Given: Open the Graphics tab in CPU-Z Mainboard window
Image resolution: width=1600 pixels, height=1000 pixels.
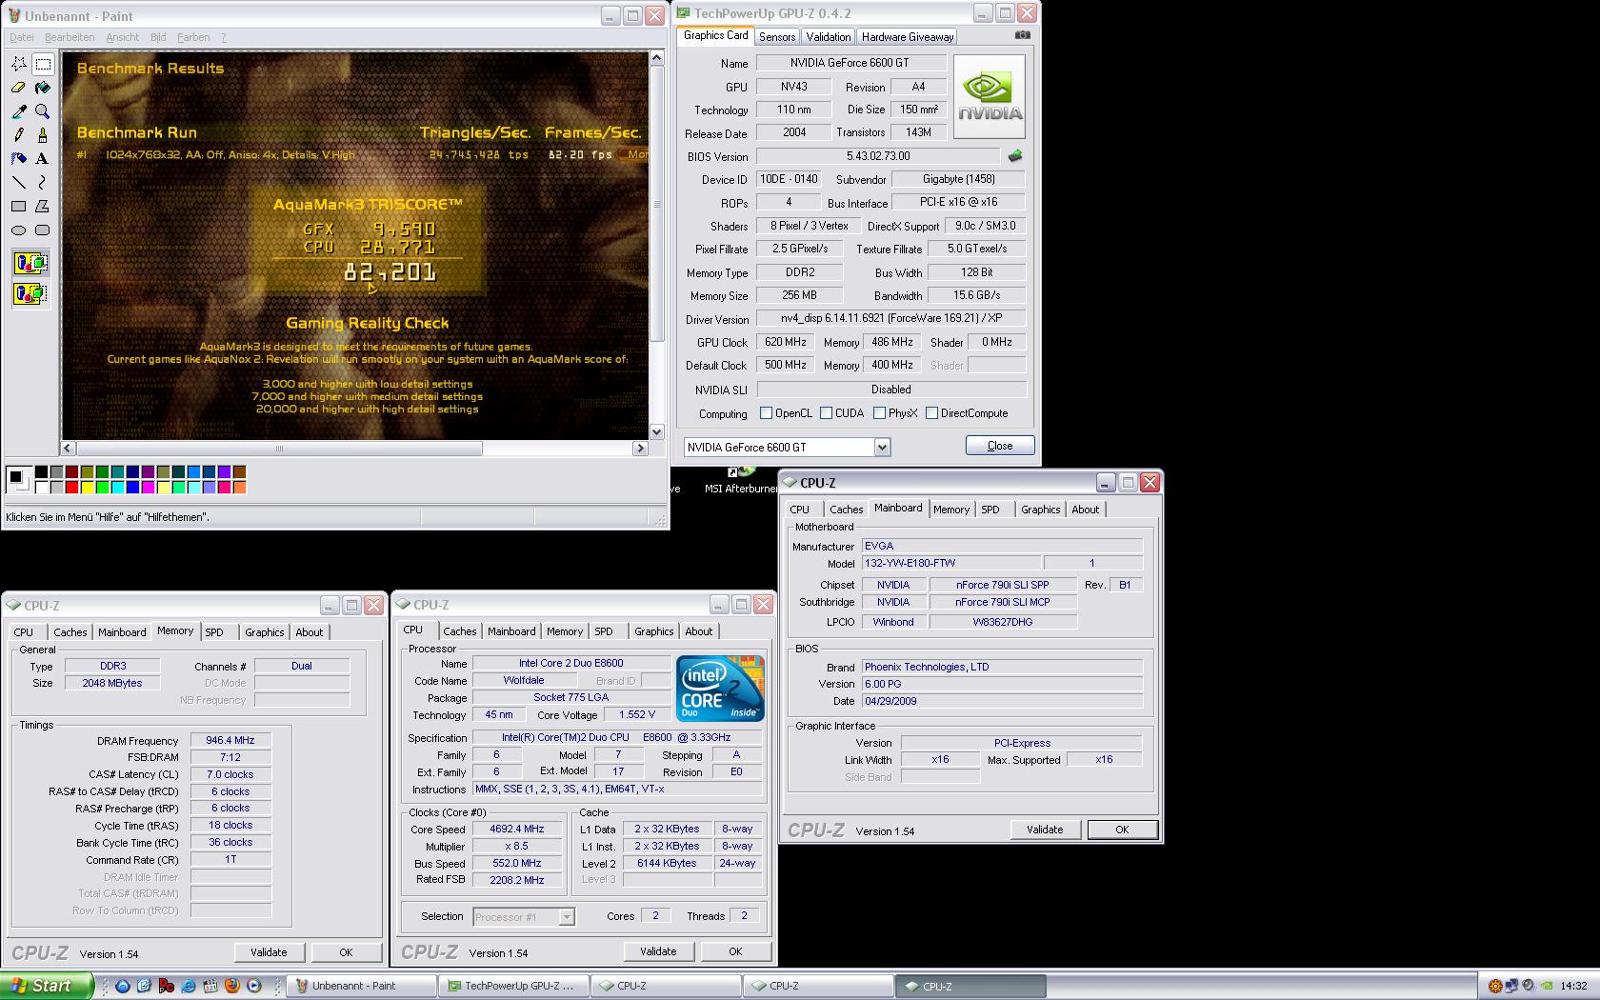Looking at the screenshot, I should click(1040, 509).
